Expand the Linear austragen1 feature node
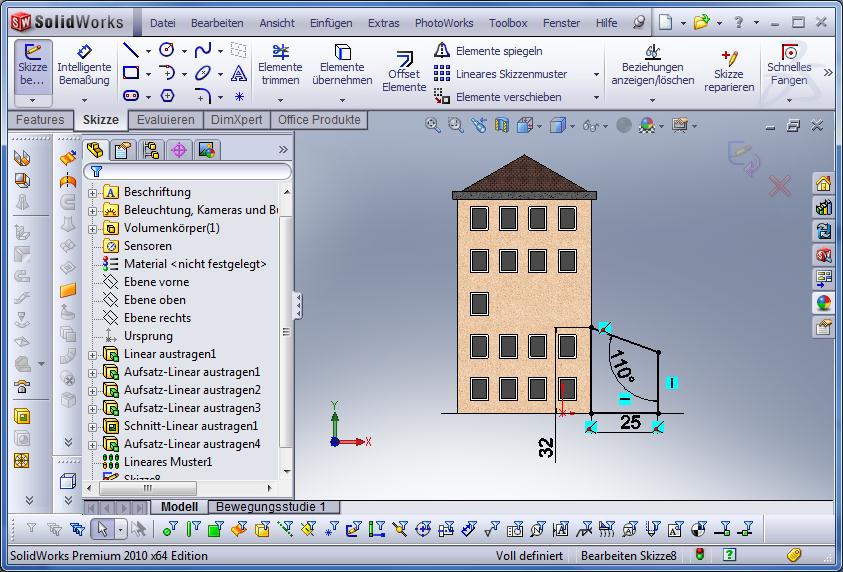Viewport: 843px width, 572px height. pyautogui.click(x=93, y=355)
